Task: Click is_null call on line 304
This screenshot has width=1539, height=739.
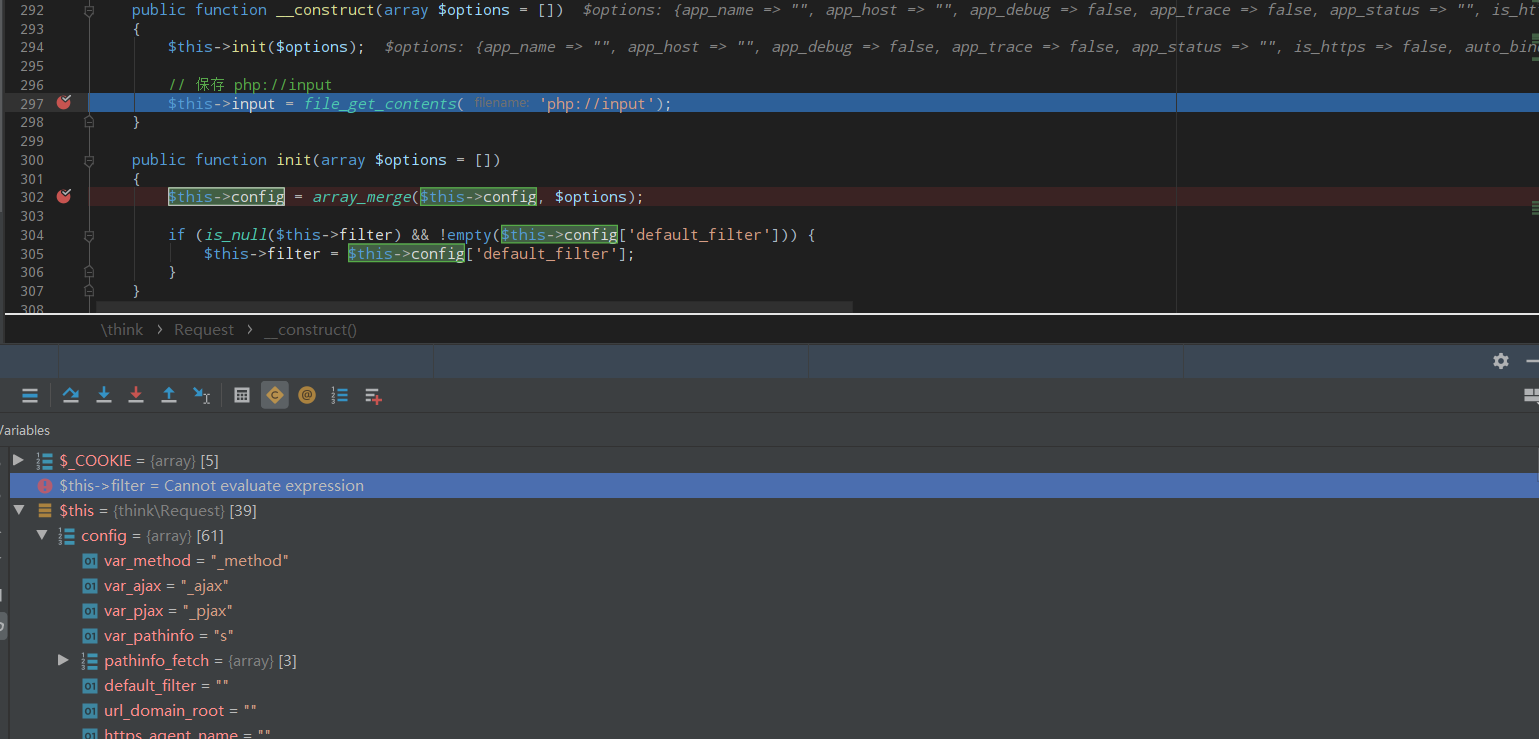Action: point(235,235)
